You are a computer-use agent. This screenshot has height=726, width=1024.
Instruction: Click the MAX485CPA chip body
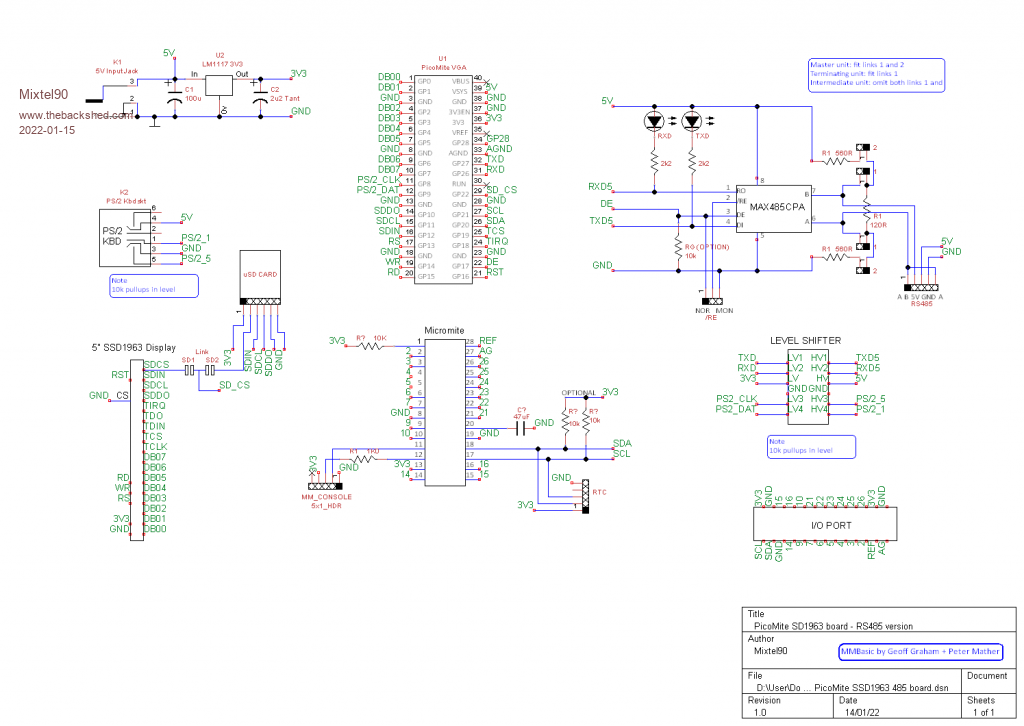(x=772, y=208)
